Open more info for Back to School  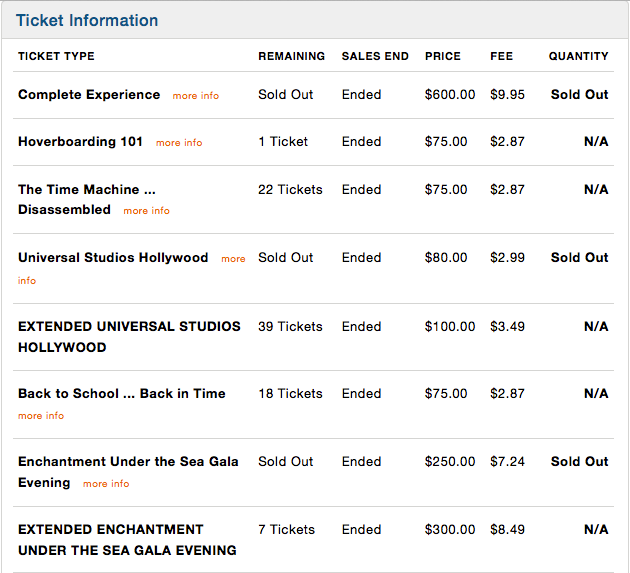click(x=41, y=415)
